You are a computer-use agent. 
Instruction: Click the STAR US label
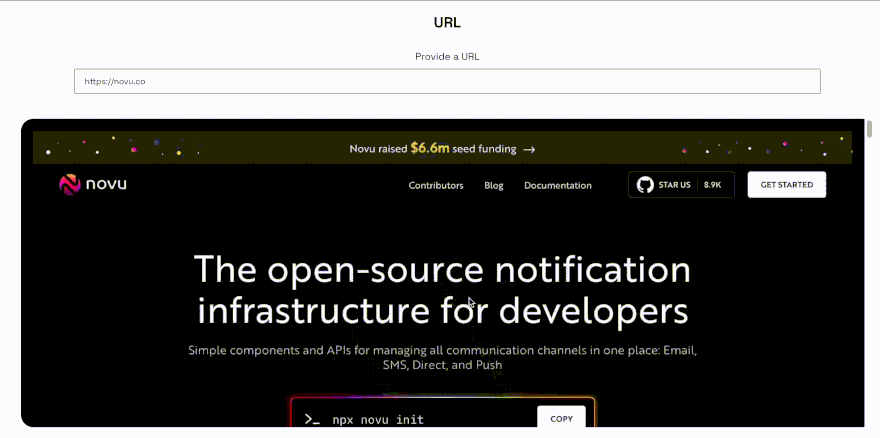pyautogui.click(x=675, y=185)
